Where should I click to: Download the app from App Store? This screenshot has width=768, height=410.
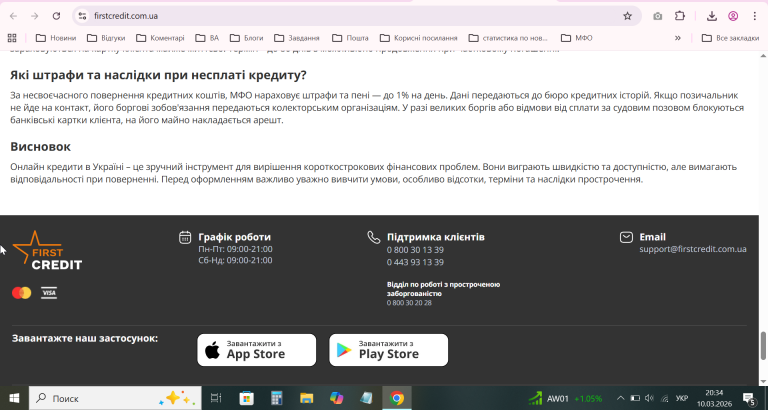(x=257, y=350)
